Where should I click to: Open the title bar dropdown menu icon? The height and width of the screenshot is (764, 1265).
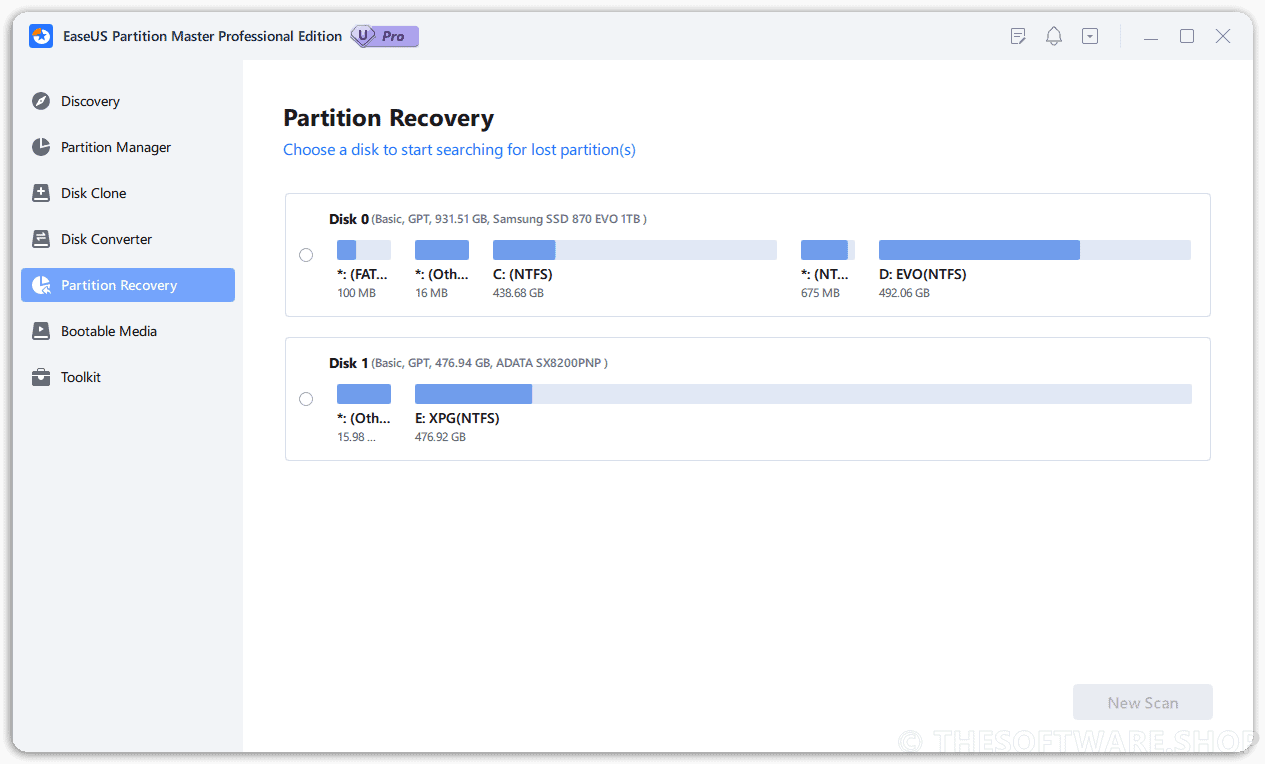(x=1090, y=36)
